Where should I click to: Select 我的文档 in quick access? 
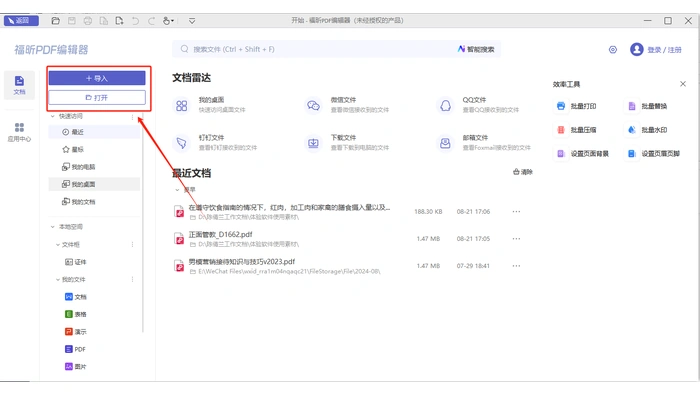coord(94,201)
